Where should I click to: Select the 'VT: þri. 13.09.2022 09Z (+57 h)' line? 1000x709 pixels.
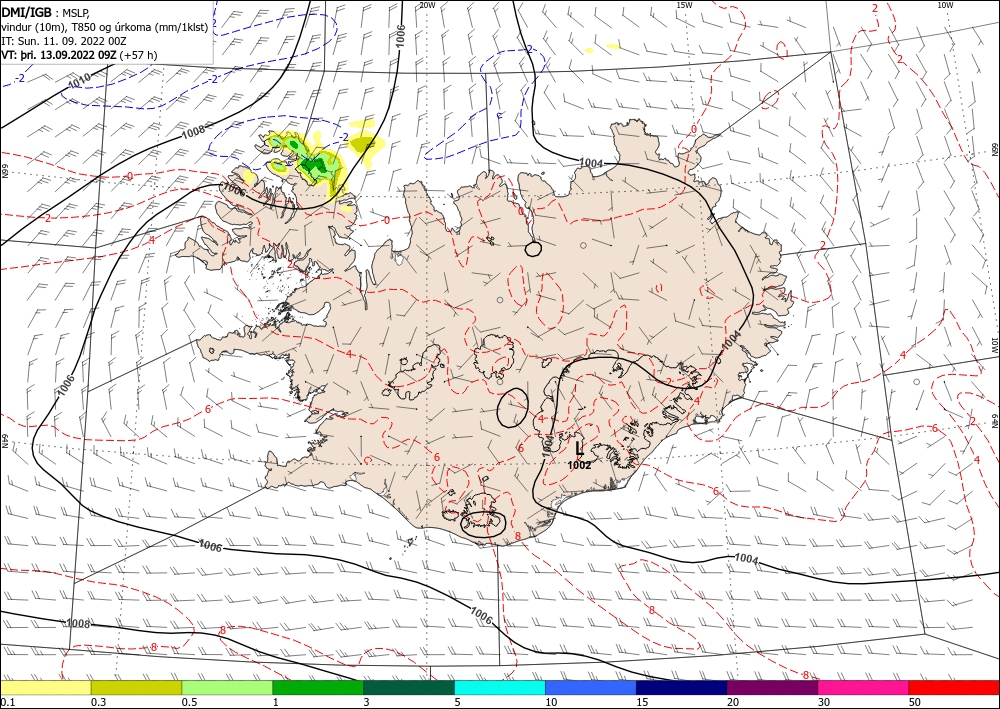(x=79, y=55)
